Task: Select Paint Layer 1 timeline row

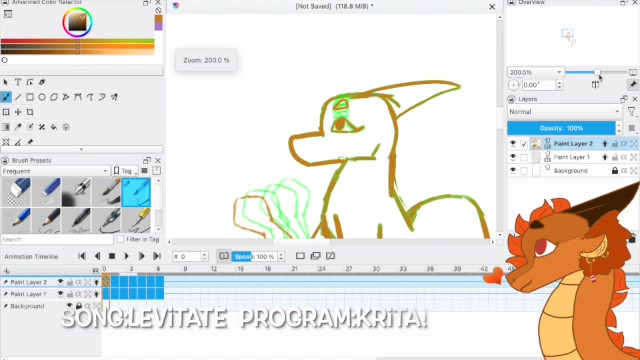Action: 29,294
